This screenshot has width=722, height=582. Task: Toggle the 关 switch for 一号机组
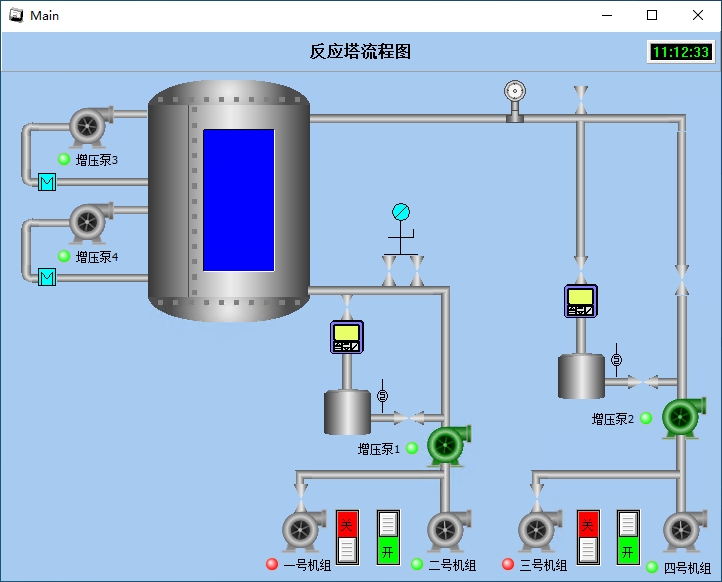point(347,537)
